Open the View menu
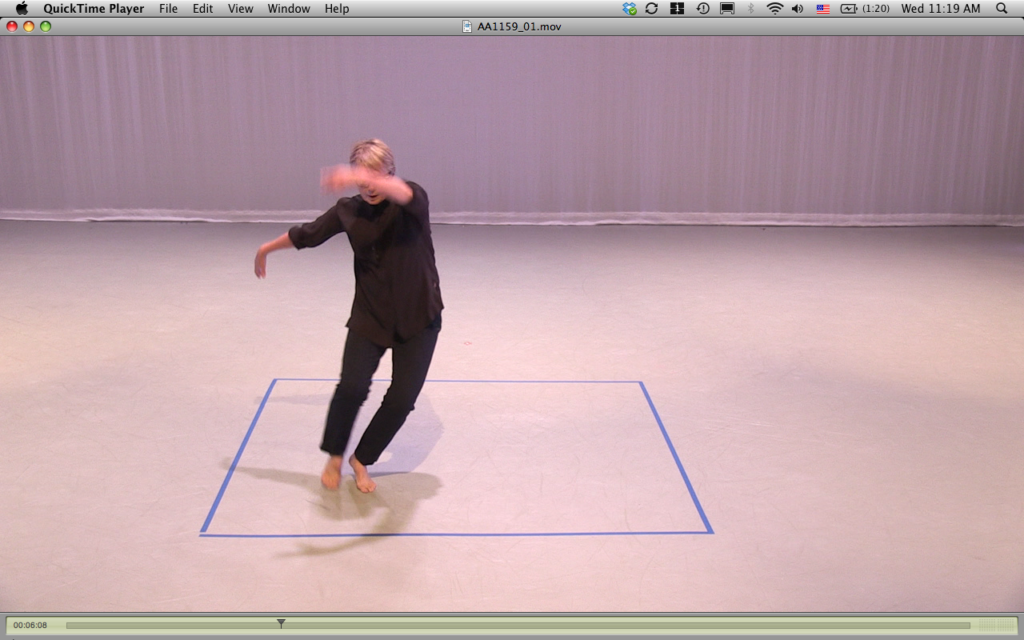This screenshot has width=1024, height=640. [x=240, y=8]
